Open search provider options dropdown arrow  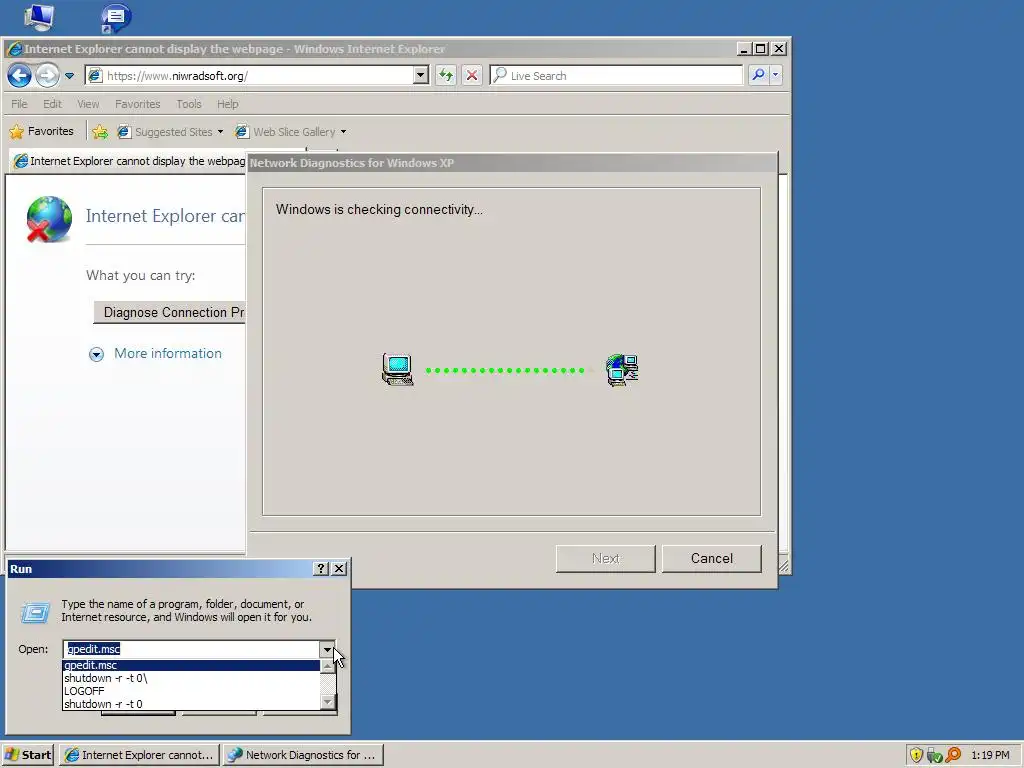tap(775, 75)
